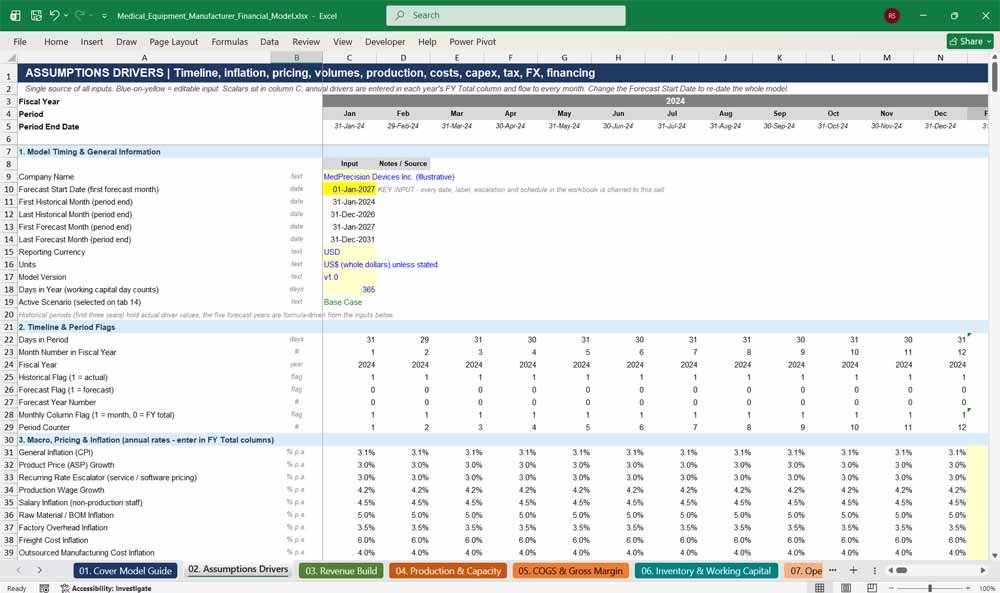Image resolution: width=1000 pixels, height=593 pixels.
Task: Open the user account avatar
Action: [892, 15]
